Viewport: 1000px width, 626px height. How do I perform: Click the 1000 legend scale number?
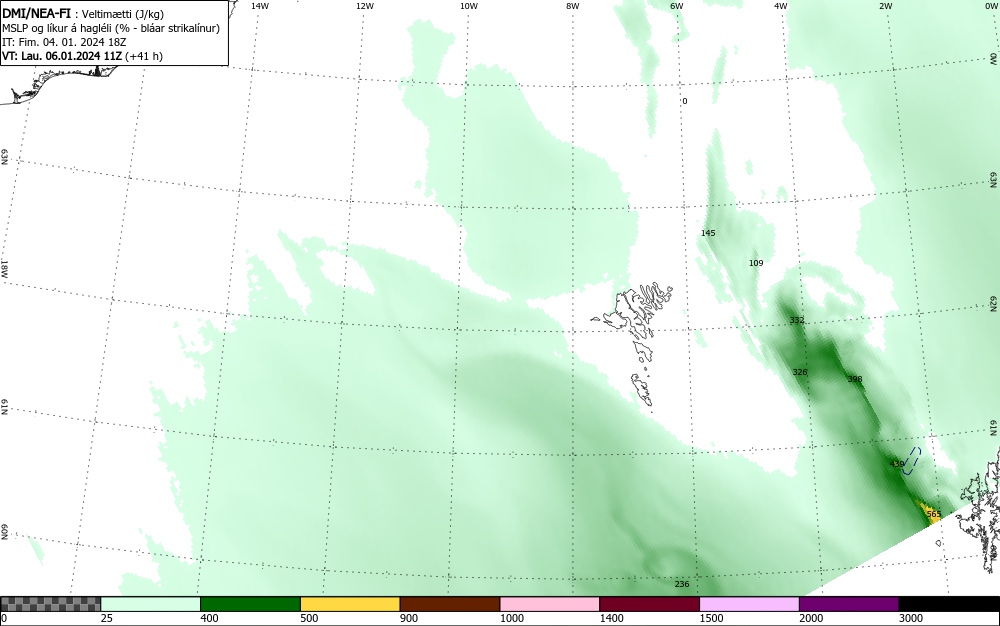coord(511,618)
